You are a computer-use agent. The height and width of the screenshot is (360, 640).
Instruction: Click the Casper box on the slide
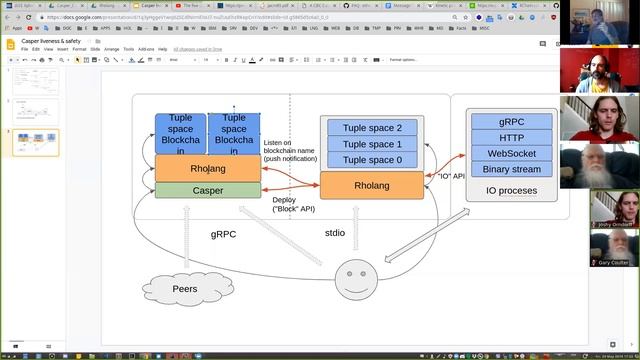tap(208, 191)
